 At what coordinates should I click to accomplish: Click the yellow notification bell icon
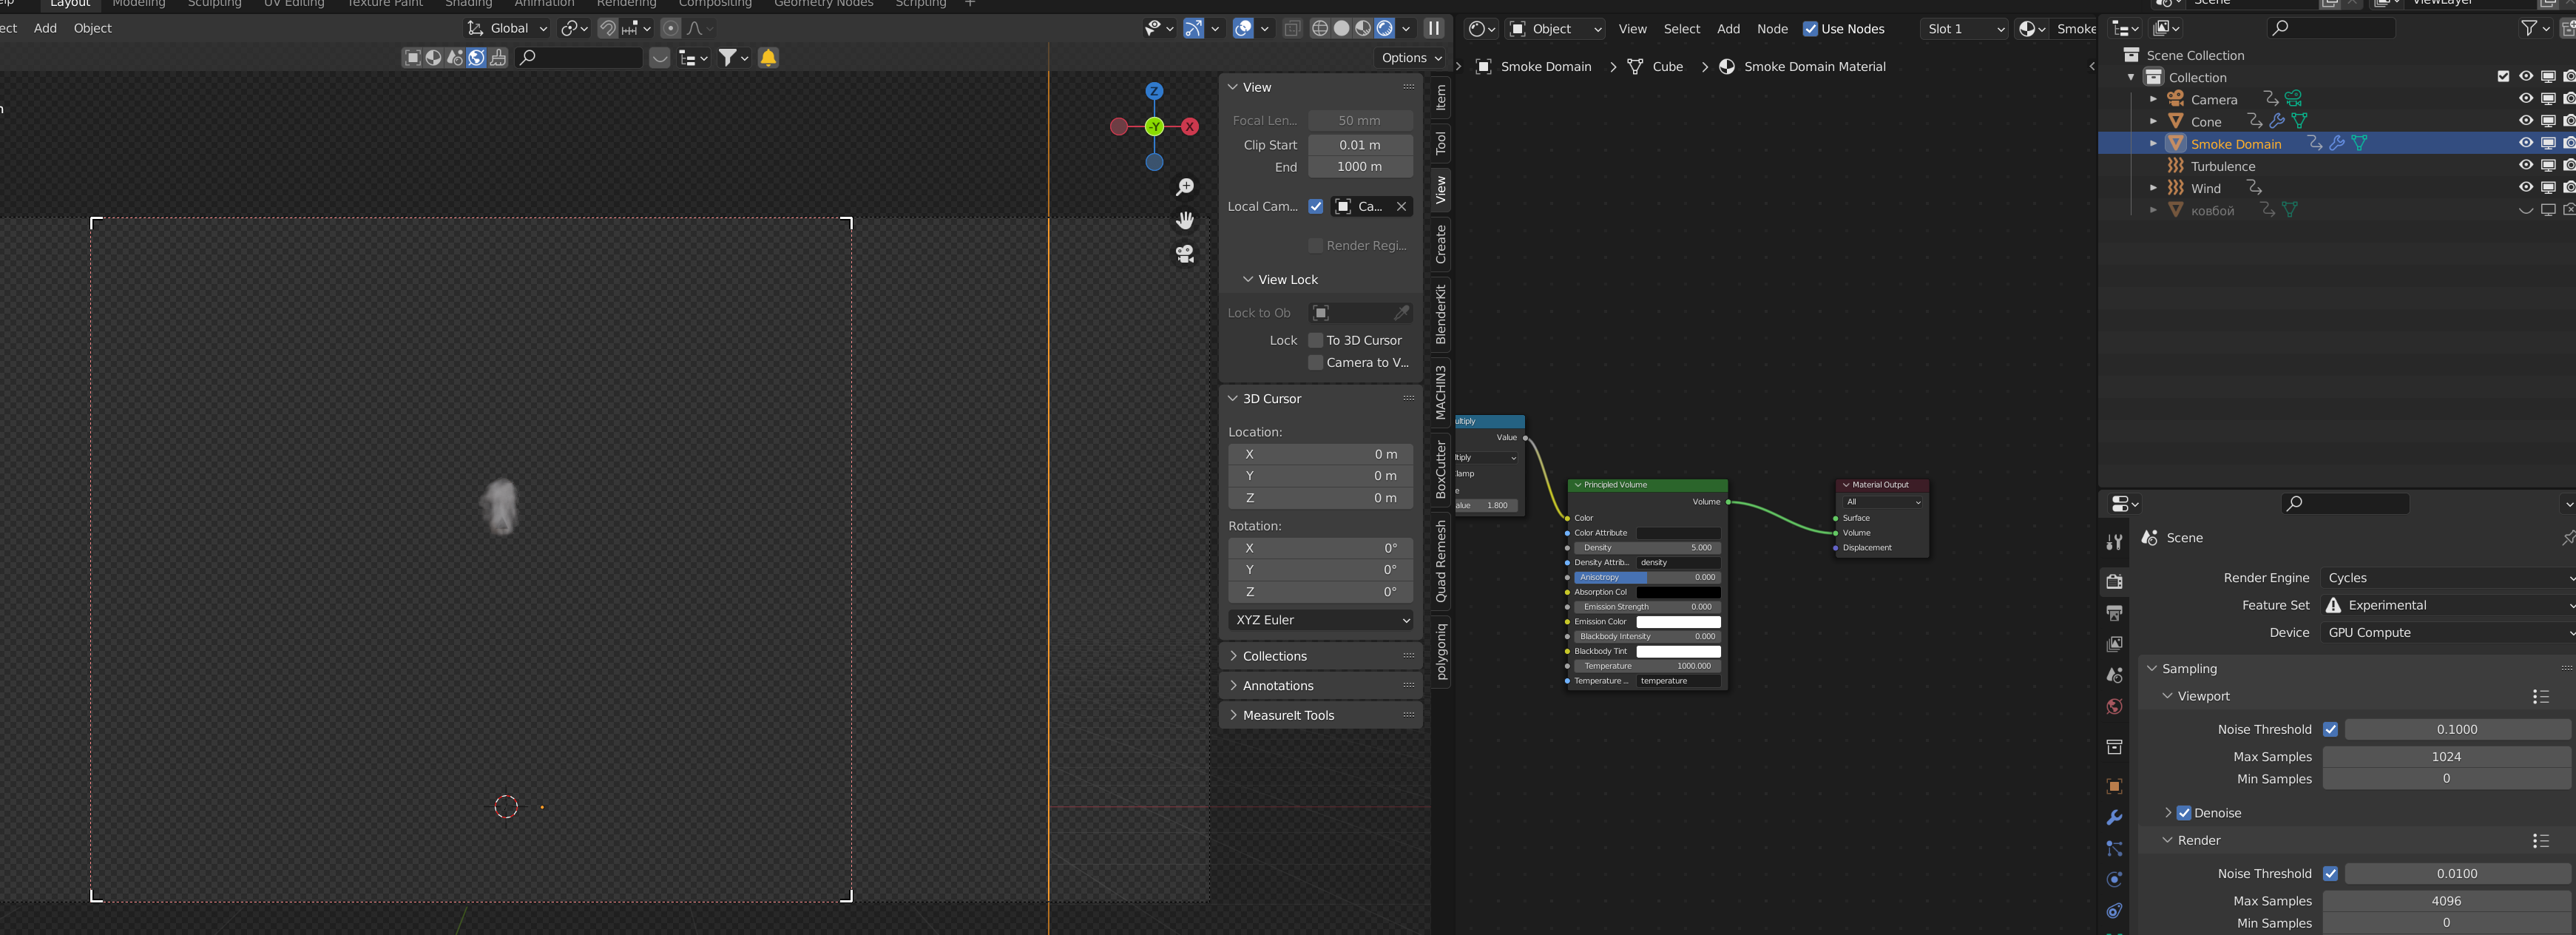(x=768, y=58)
